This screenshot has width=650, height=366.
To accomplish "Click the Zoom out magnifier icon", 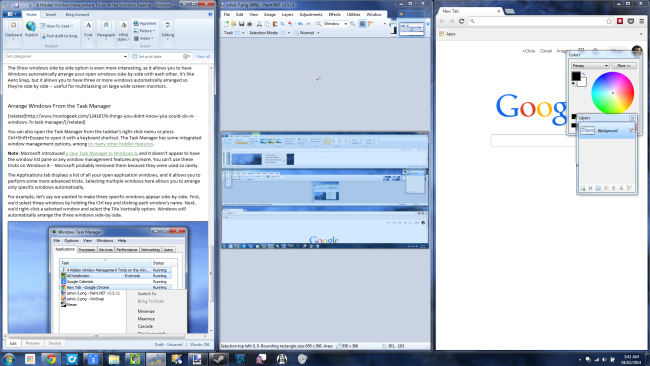I will (x=318, y=24).
